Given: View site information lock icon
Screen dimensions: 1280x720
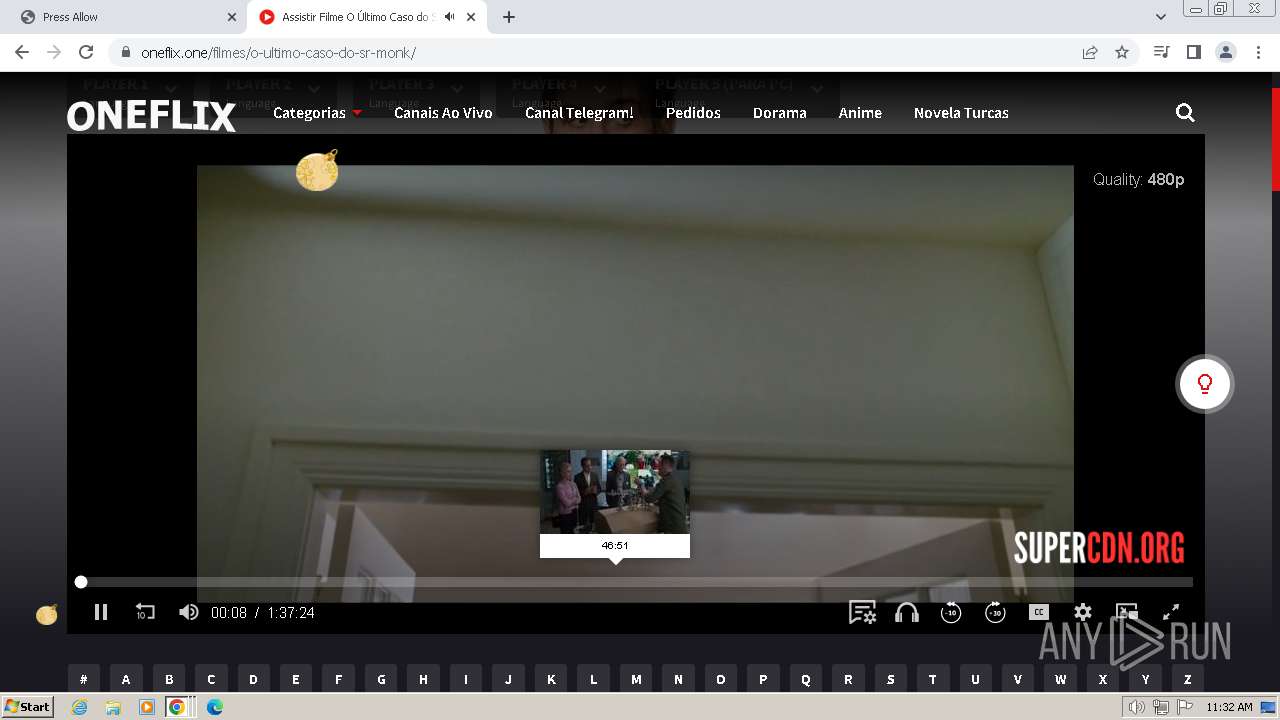Looking at the screenshot, I should pyautogui.click(x=125, y=53).
